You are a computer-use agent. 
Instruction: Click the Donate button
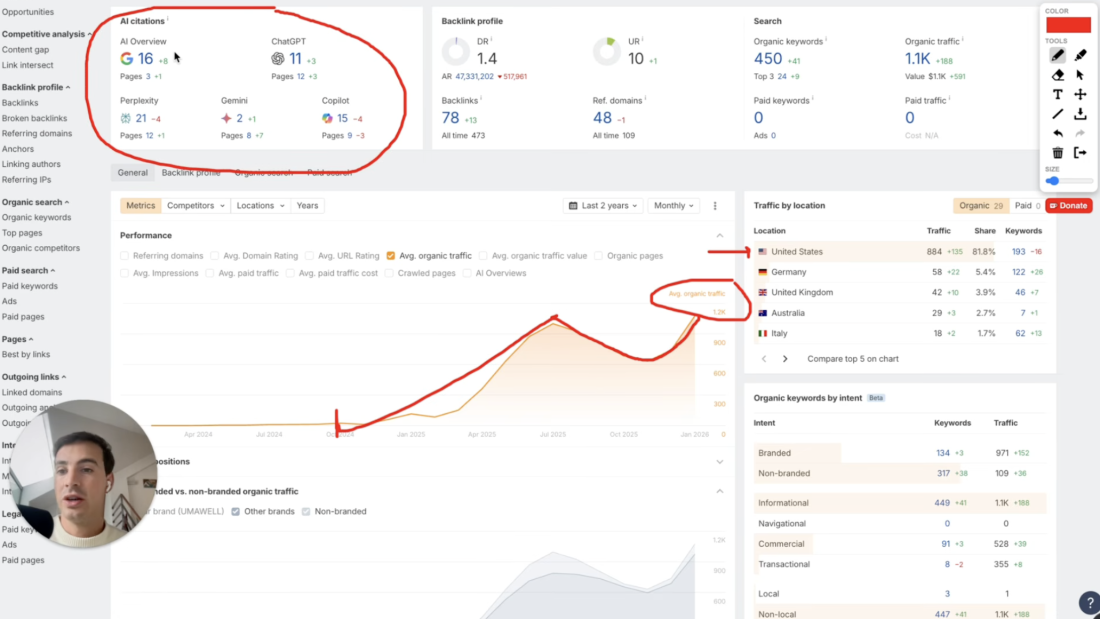1069,205
